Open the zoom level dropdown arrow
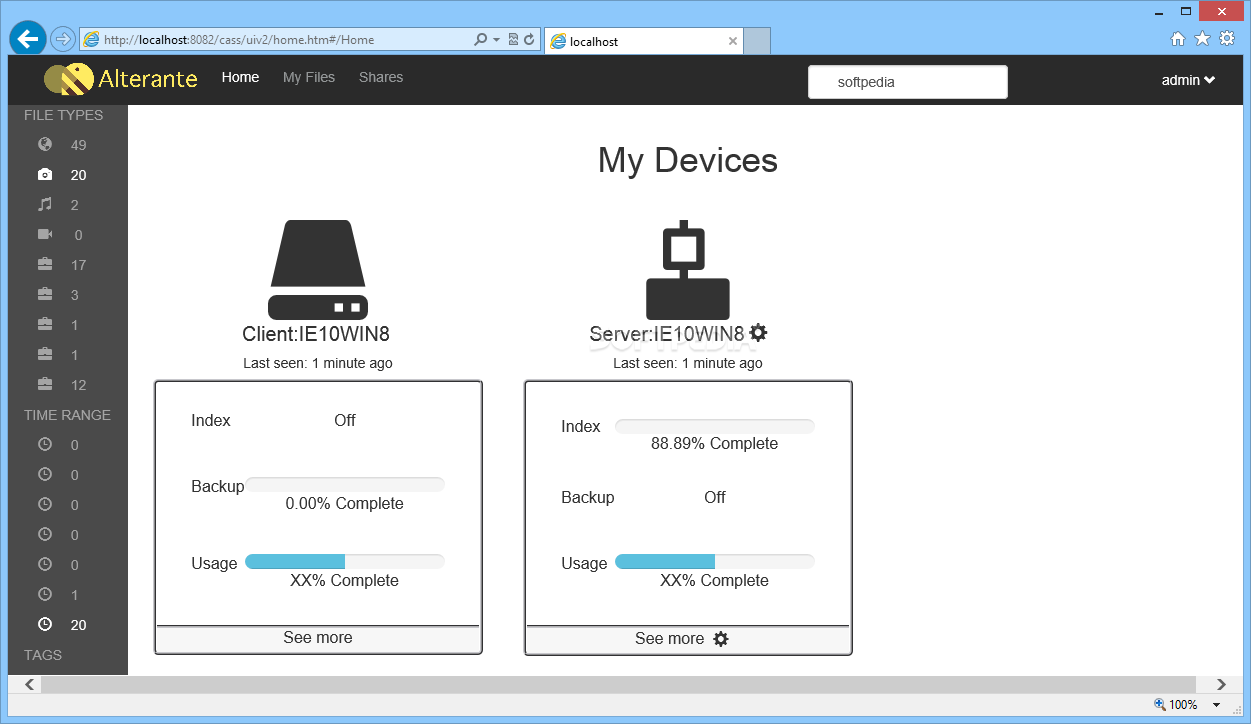1251x724 pixels. click(x=1216, y=705)
